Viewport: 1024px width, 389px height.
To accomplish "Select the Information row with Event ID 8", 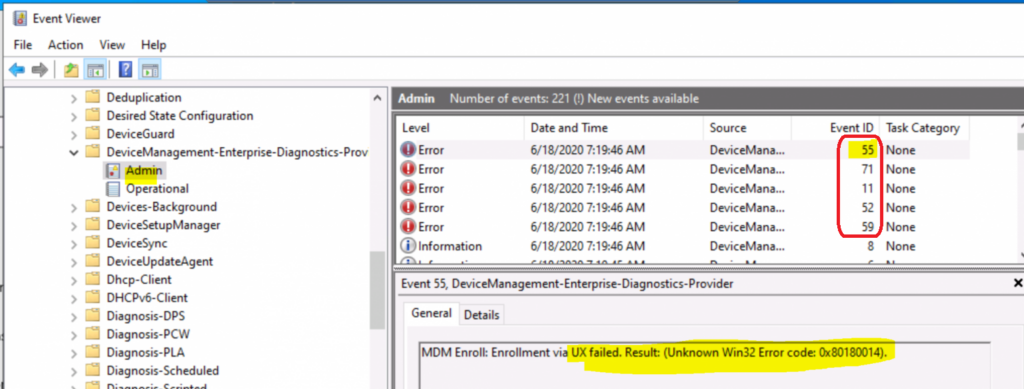I will (682, 246).
